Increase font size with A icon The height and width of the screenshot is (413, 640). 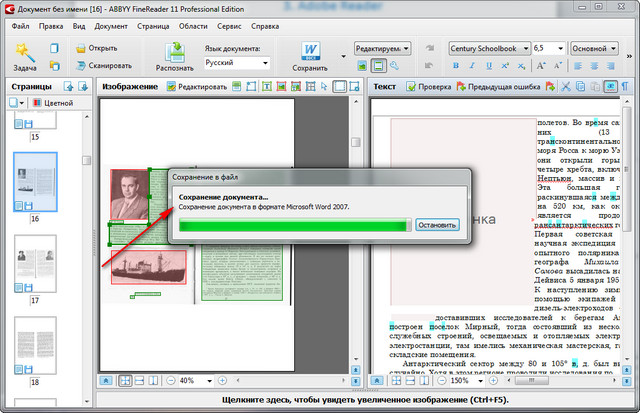541,65
